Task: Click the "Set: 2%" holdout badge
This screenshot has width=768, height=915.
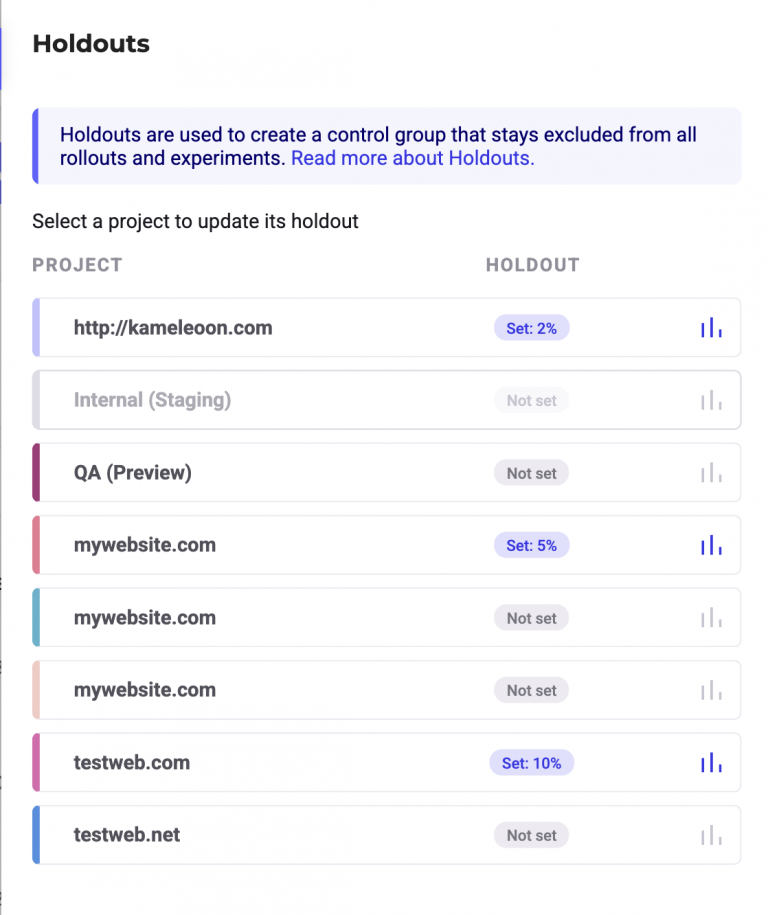Action: coord(531,328)
